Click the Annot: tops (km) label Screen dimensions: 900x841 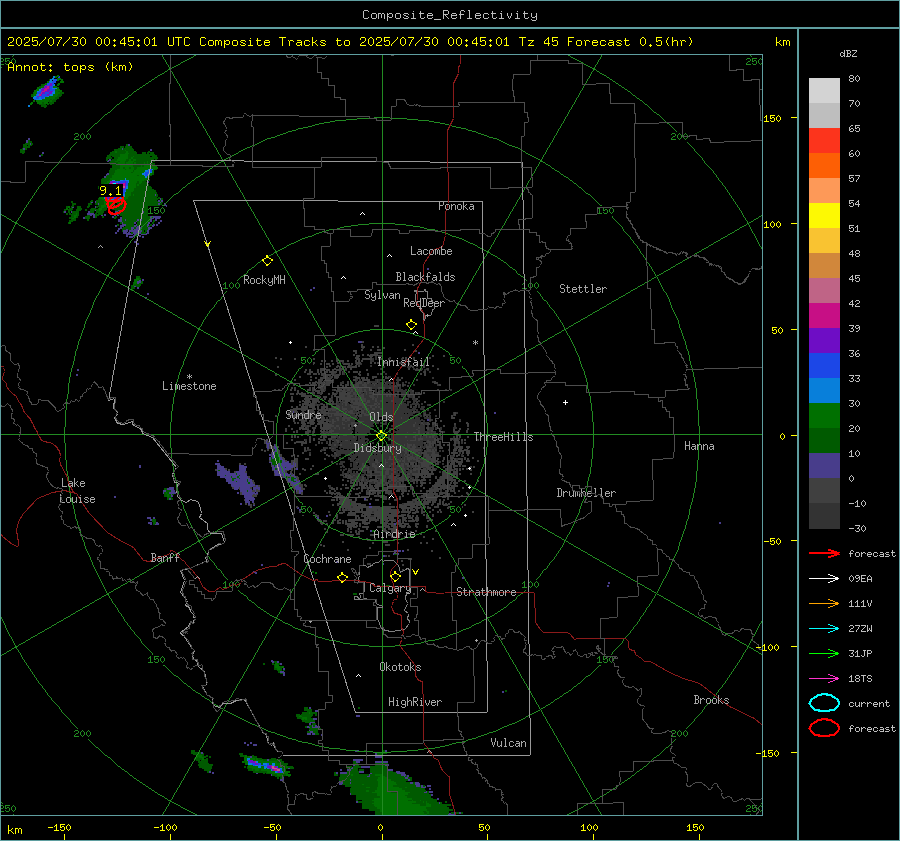click(70, 67)
